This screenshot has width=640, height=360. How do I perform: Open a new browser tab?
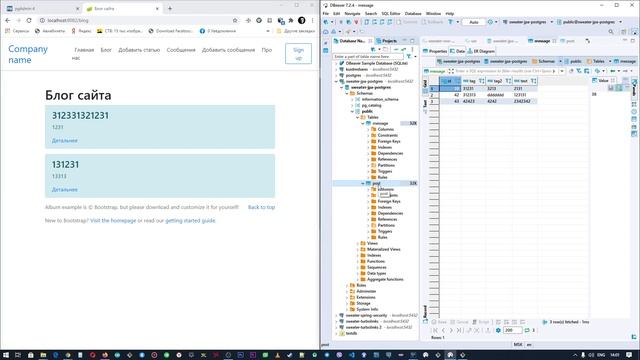[170, 8]
